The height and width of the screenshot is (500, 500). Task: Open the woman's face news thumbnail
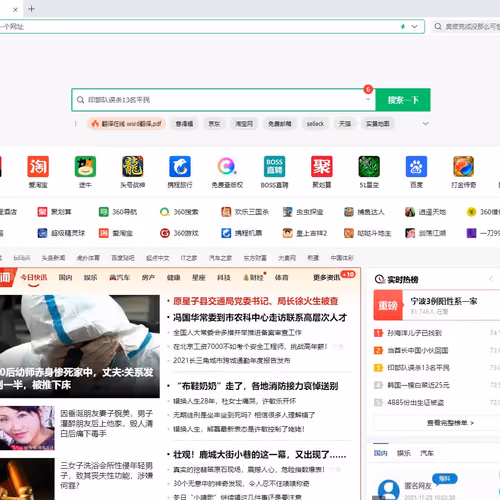[x=27, y=428]
